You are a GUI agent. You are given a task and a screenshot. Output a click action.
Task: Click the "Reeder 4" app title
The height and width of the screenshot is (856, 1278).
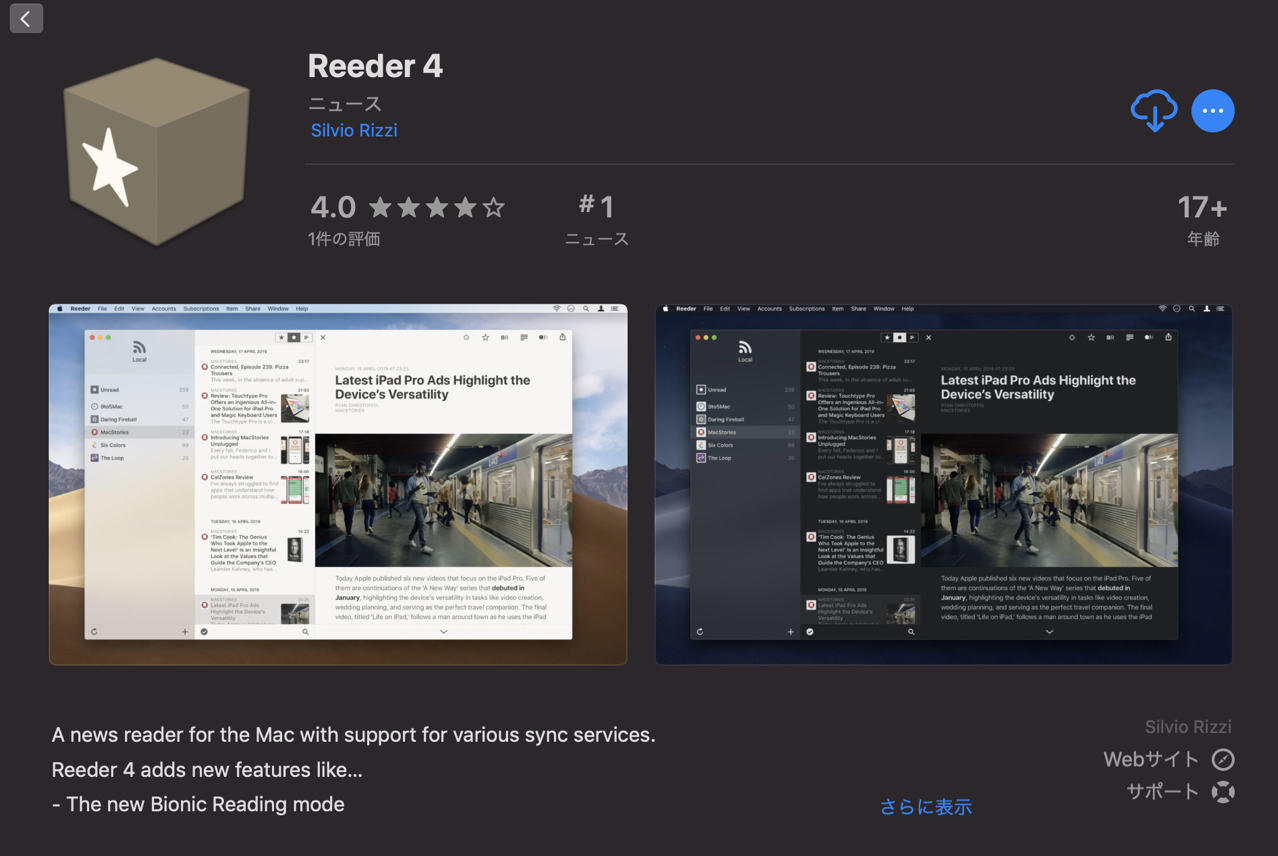pyautogui.click(x=375, y=66)
